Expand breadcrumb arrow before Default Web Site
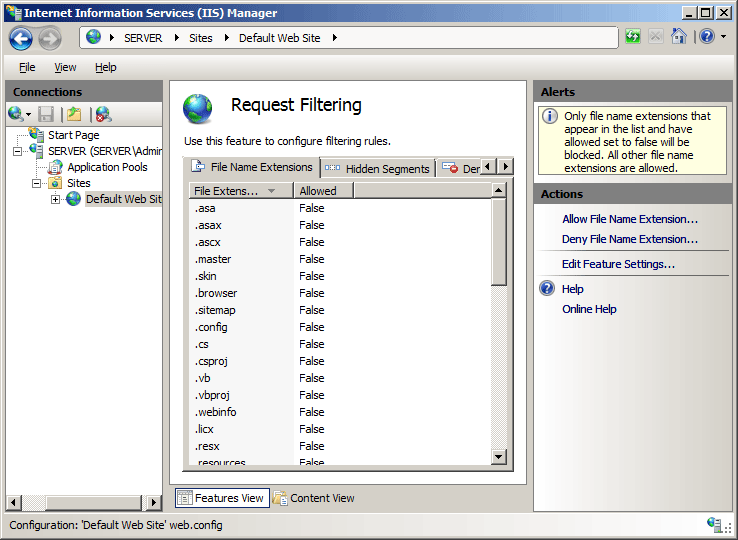738x540 pixels. pyautogui.click(x=227, y=38)
